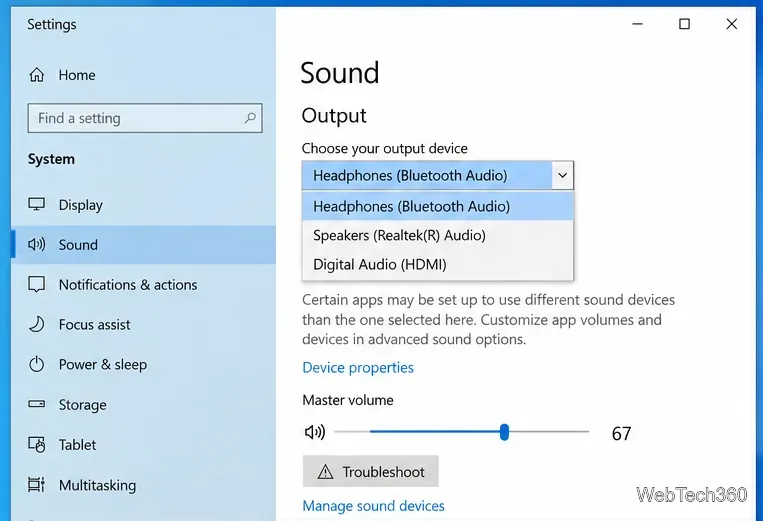The image size is (763, 521).
Task: Mute via master volume speaker icon
Action: pos(314,432)
